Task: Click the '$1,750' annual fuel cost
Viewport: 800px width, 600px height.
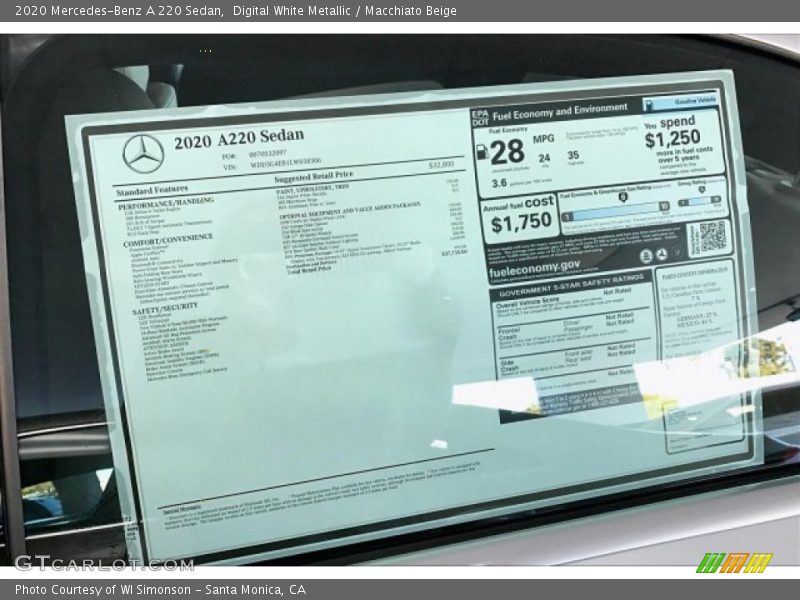Action: [x=521, y=222]
